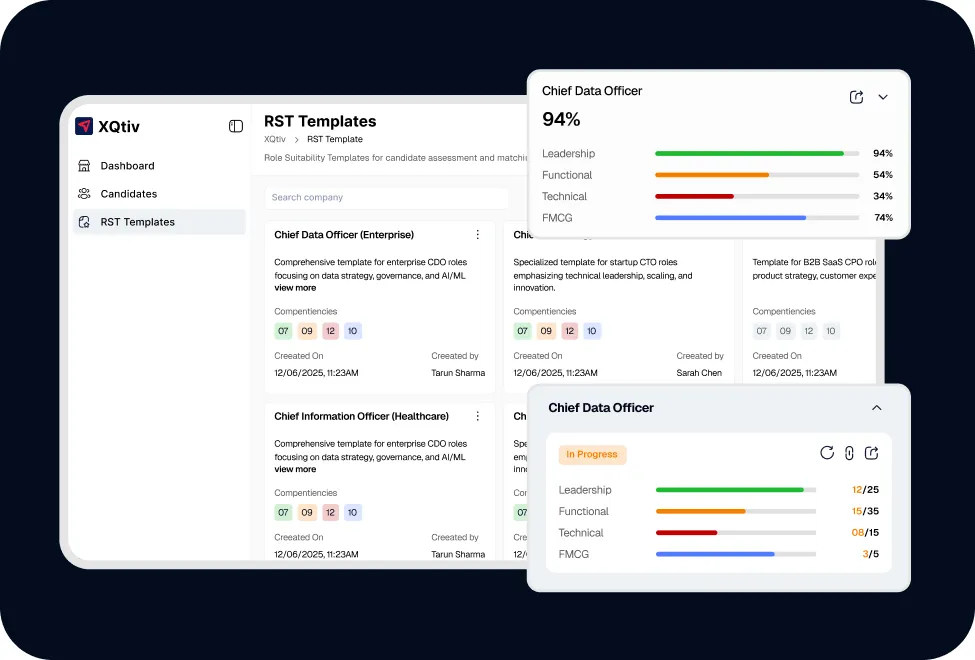Open options menu for Chief Data Officer (Enterprise)
The image size is (975, 660).
coord(477,235)
